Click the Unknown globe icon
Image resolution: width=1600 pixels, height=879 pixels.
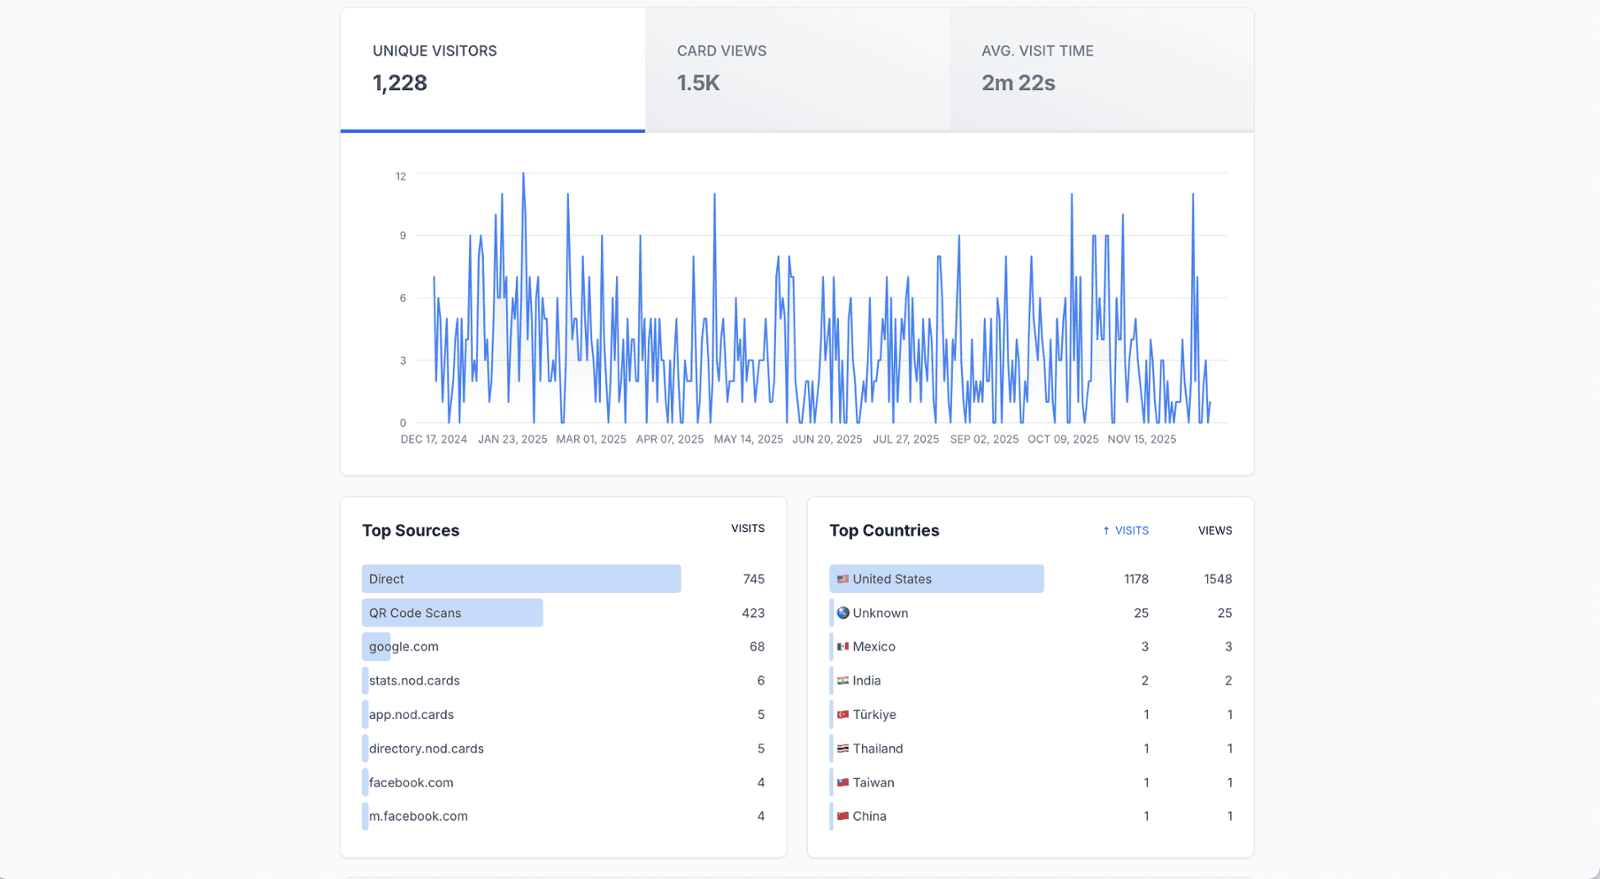click(842, 613)
